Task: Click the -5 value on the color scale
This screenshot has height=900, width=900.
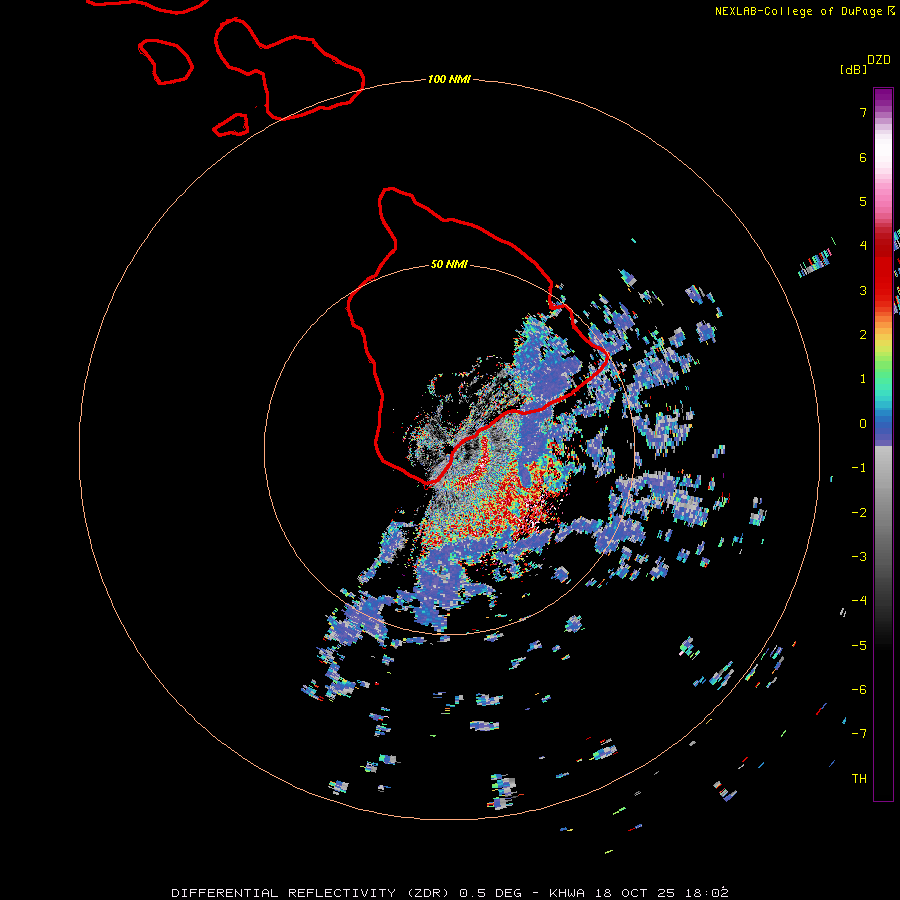Action: click(x=859, y=646)
